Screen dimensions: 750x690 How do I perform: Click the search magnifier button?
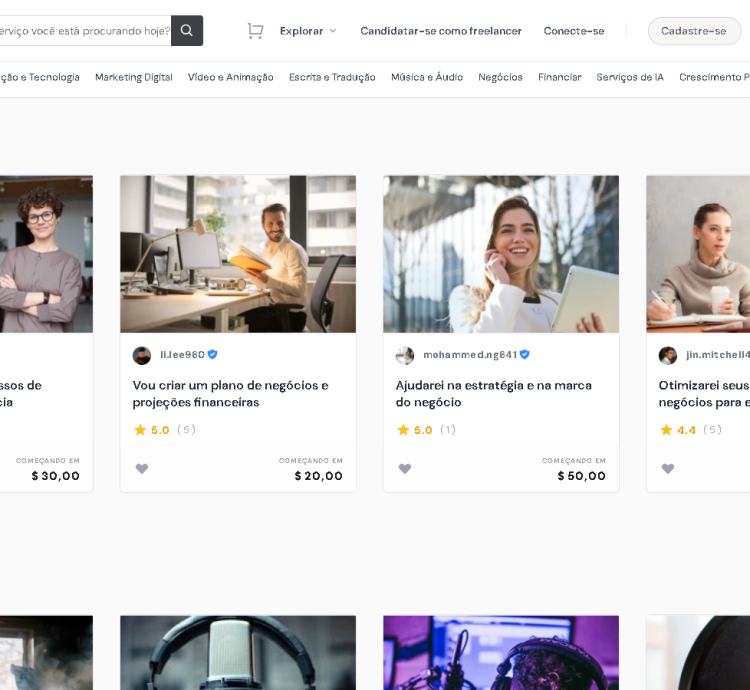click(187, 31)
